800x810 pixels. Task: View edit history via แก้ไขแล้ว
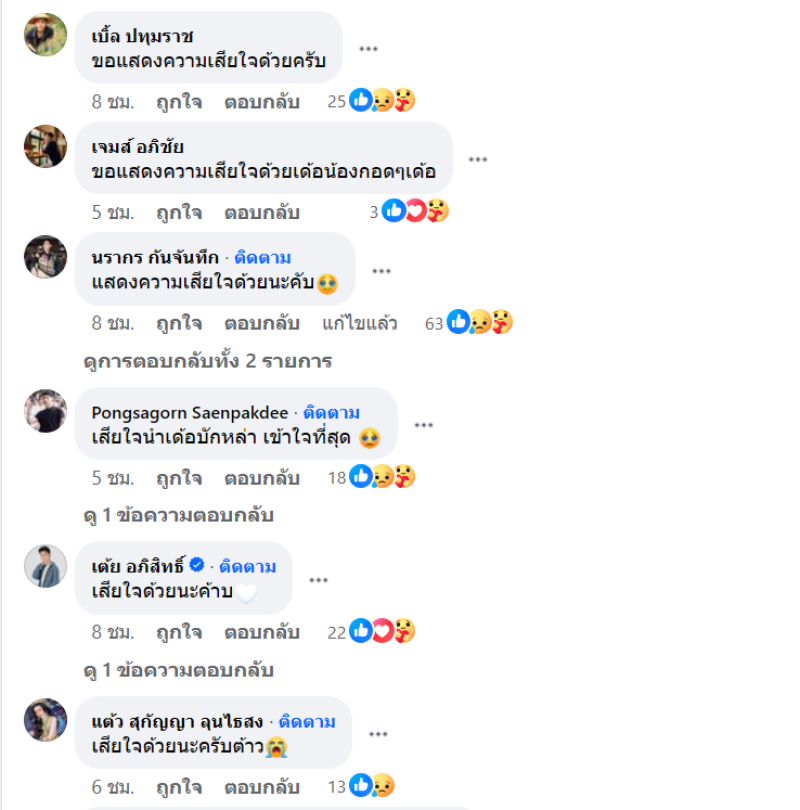point(359,323)
